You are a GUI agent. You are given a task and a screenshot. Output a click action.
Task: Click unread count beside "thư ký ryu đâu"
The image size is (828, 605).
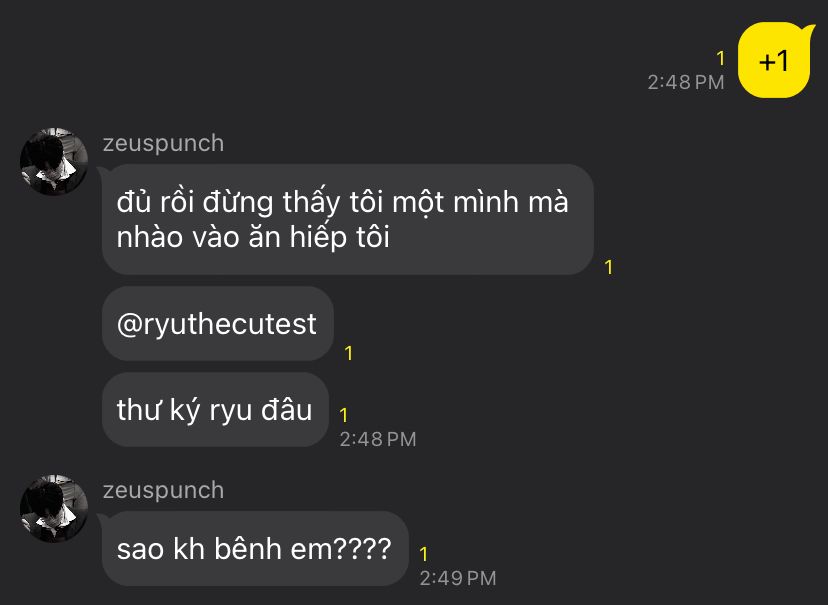click(343, 414)
